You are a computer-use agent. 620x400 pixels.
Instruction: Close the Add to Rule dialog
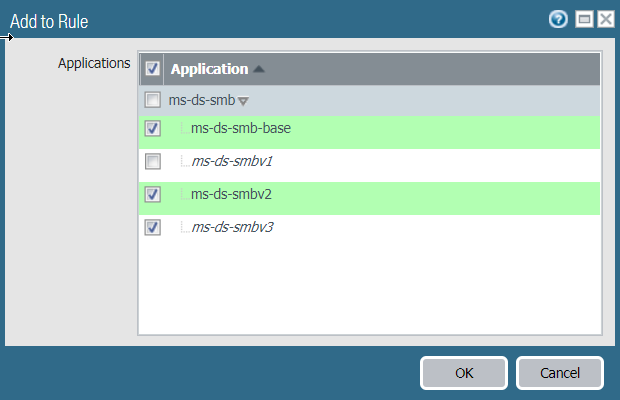pos(605,19)
